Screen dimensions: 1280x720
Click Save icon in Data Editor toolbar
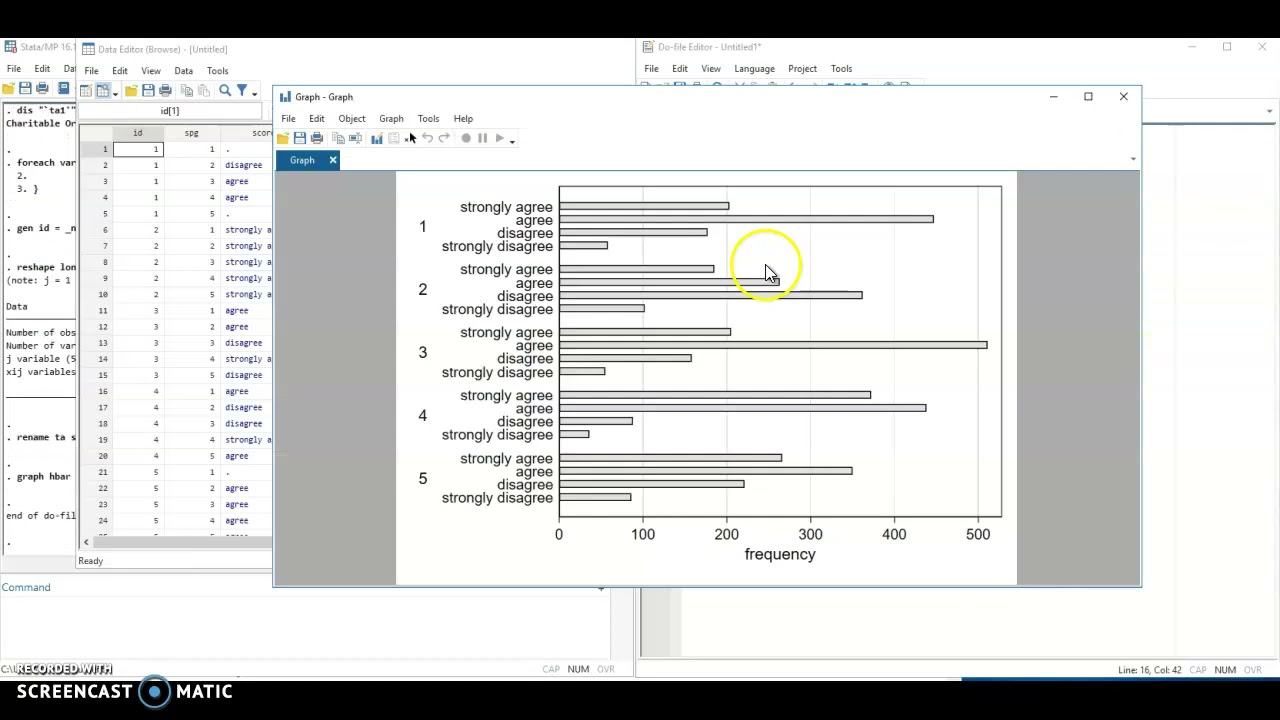coord(148,90)
